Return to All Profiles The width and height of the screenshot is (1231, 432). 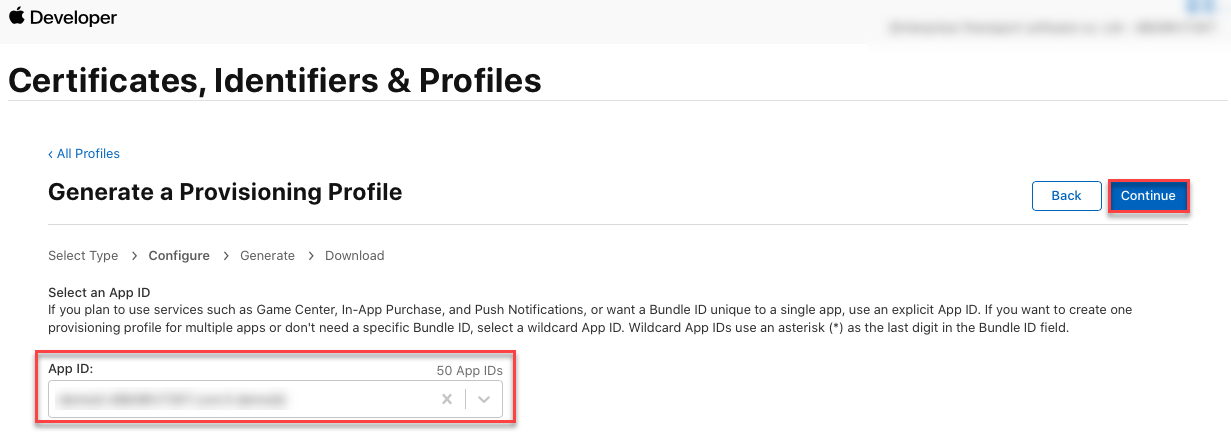coord(88,154)
